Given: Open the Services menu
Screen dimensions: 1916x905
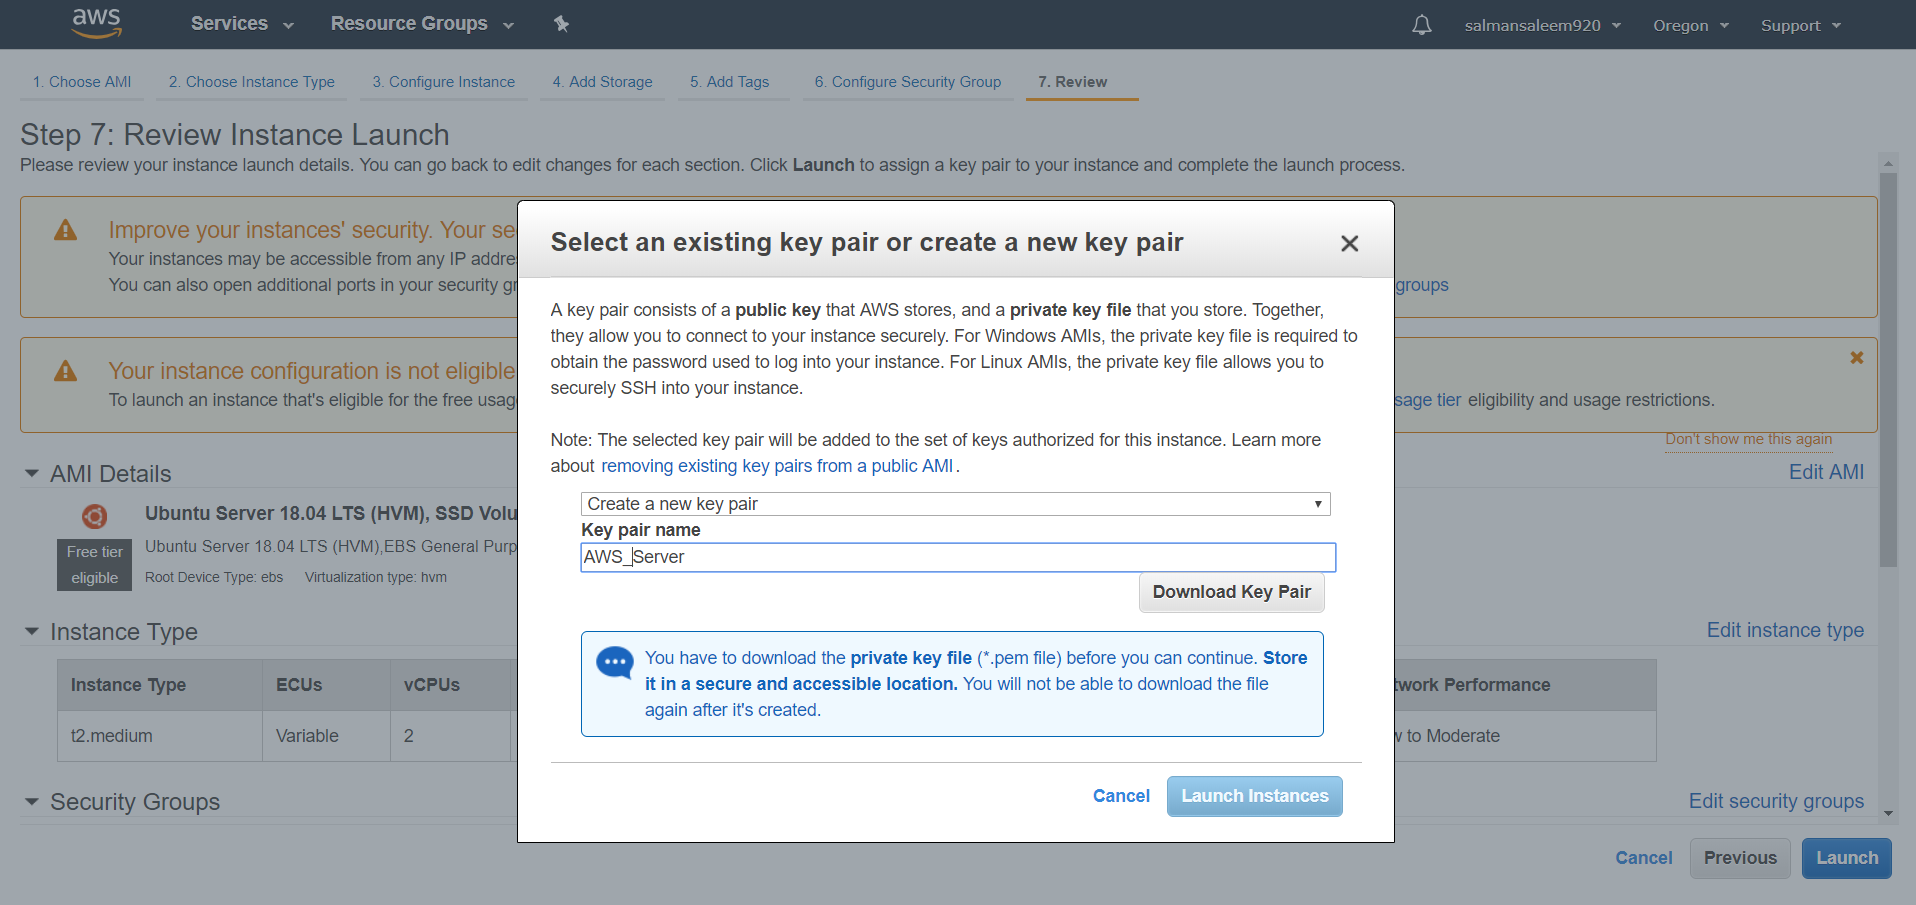Looking at the screenshot, I should point(242,24).
